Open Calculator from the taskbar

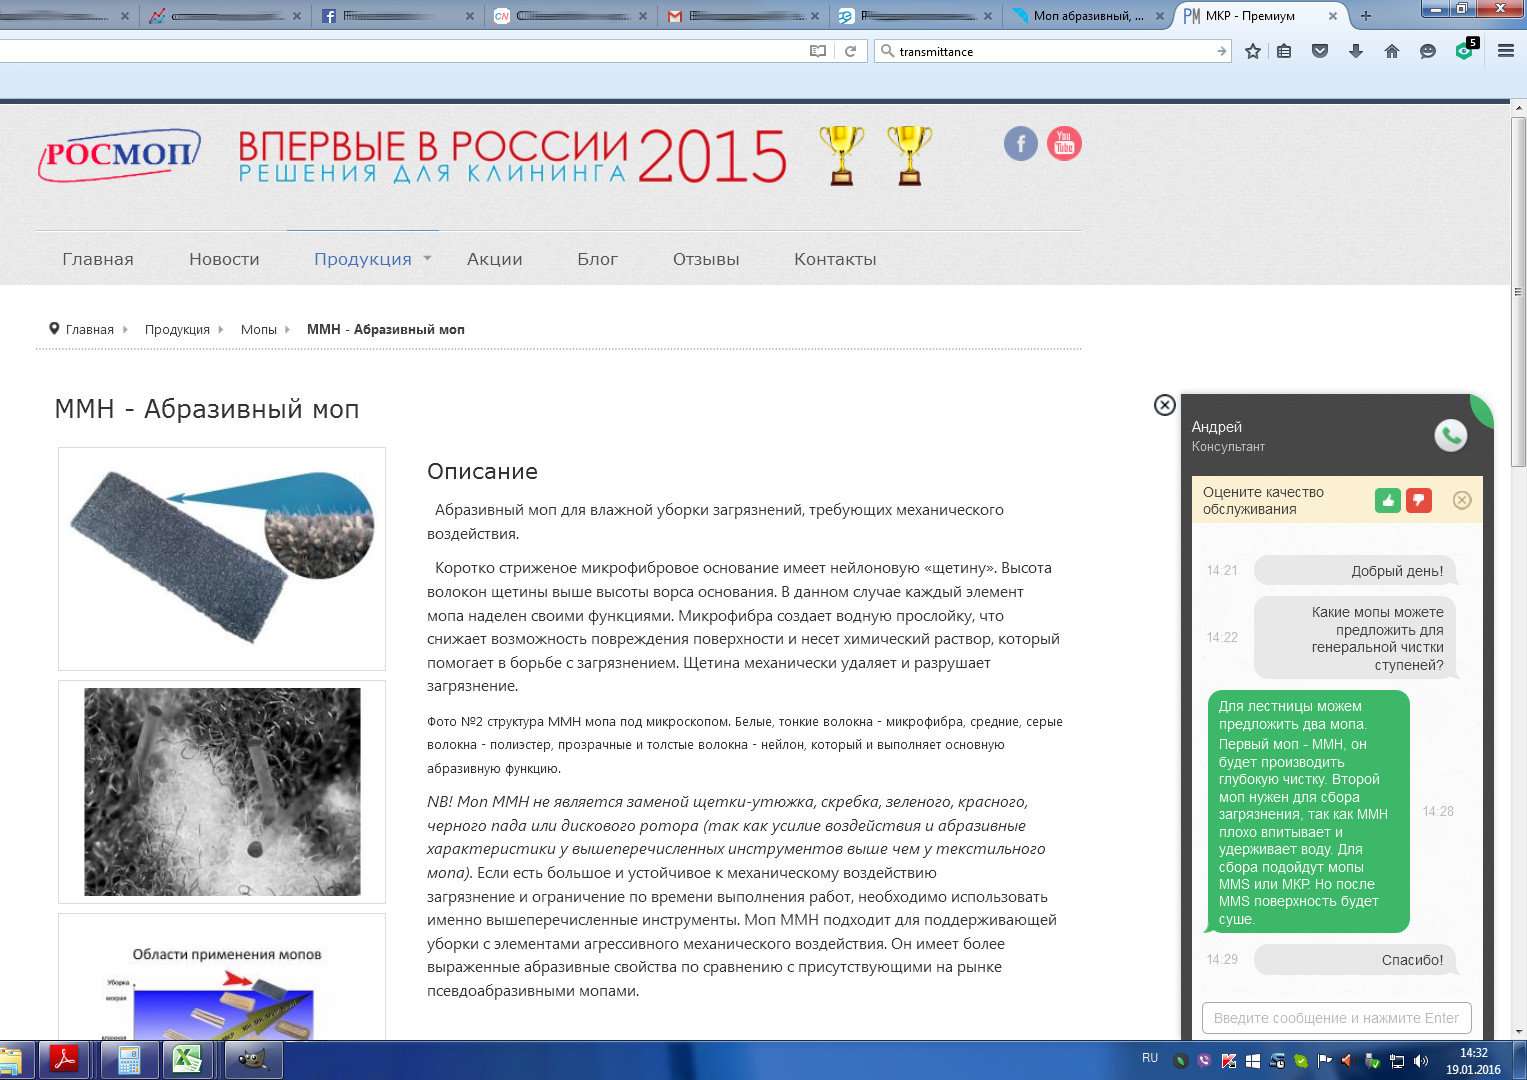click(128, 1059)
